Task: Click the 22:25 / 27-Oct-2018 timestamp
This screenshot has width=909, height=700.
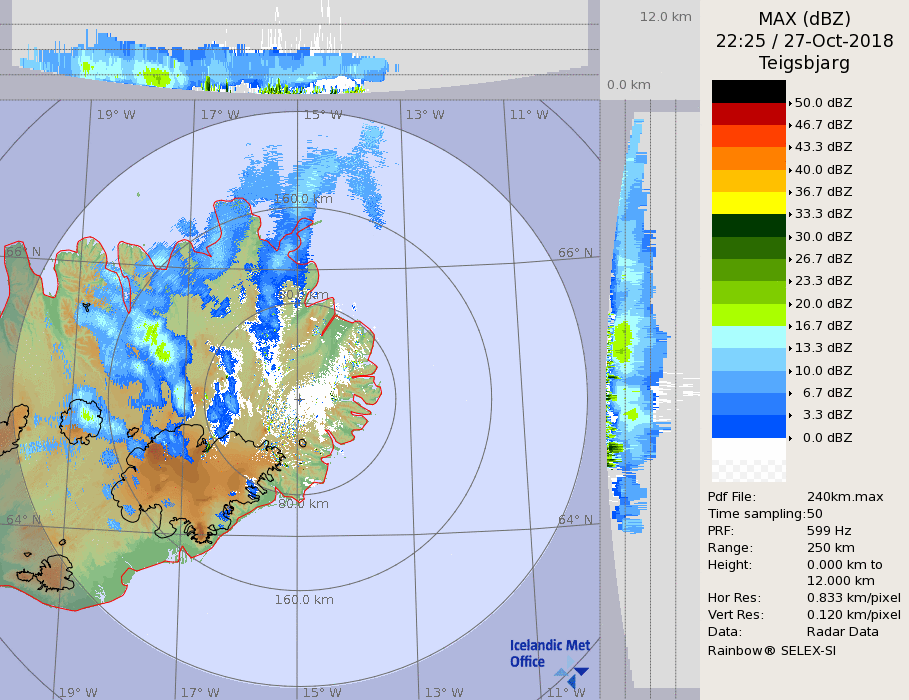Action: click(x=804, y=41)
